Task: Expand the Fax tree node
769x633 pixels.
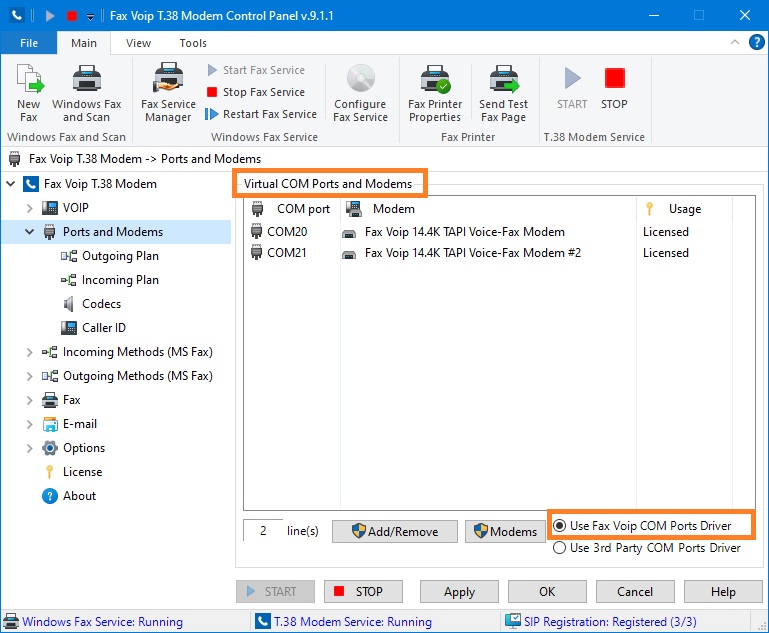Action: (x=29, y=400)
